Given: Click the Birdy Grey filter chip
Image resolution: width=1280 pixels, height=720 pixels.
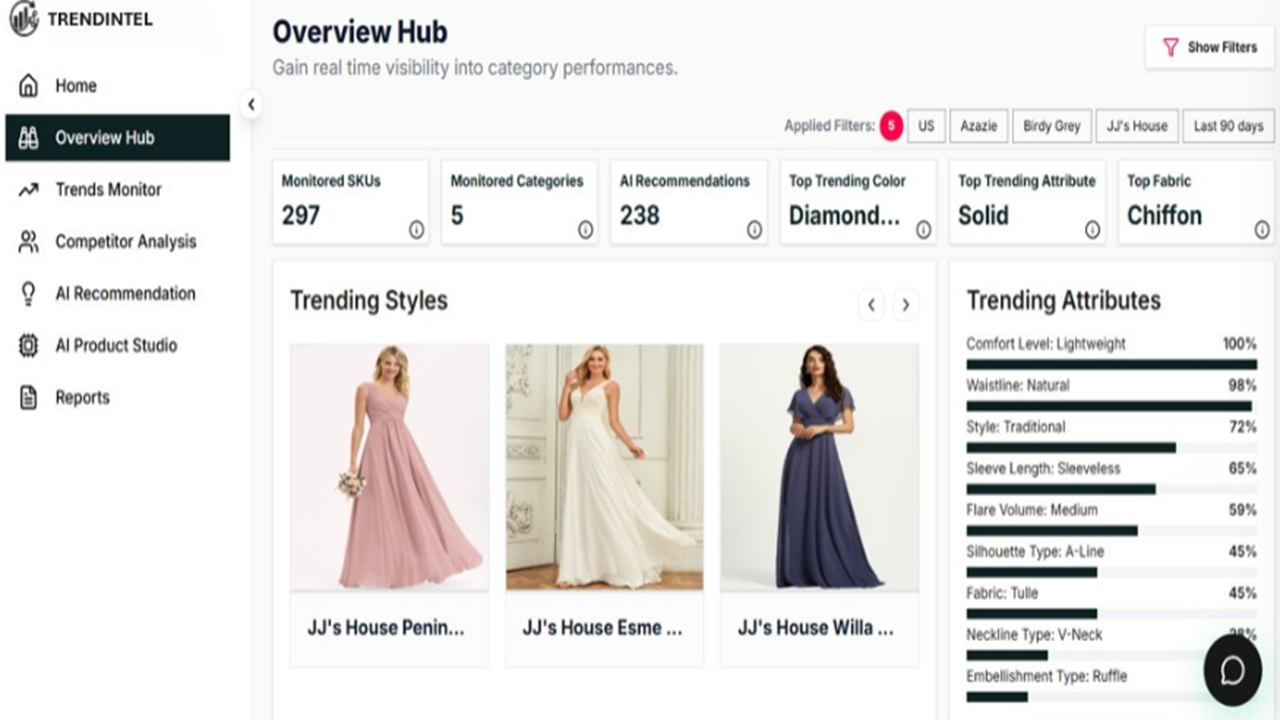Looking at the screenshot, I should 1051,126.
